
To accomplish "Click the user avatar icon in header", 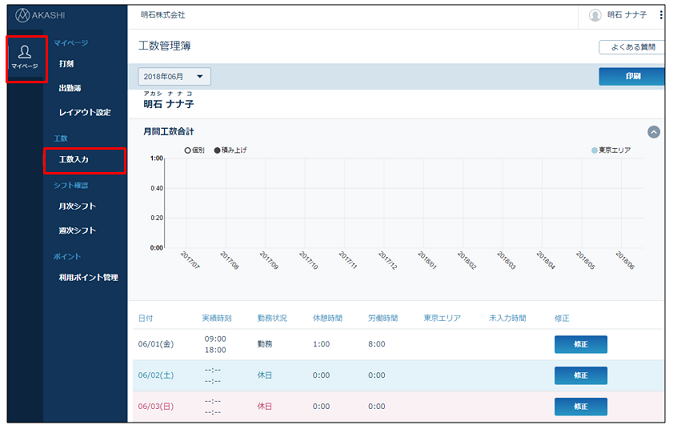I will click(x=595, y=15).
